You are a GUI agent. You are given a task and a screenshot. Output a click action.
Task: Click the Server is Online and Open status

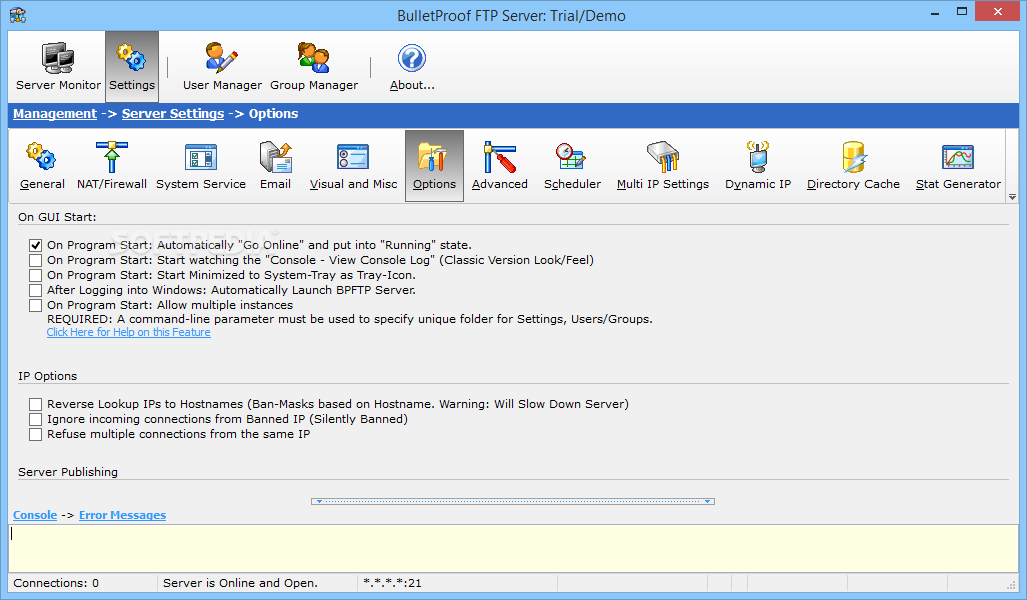tap(240, 583)
